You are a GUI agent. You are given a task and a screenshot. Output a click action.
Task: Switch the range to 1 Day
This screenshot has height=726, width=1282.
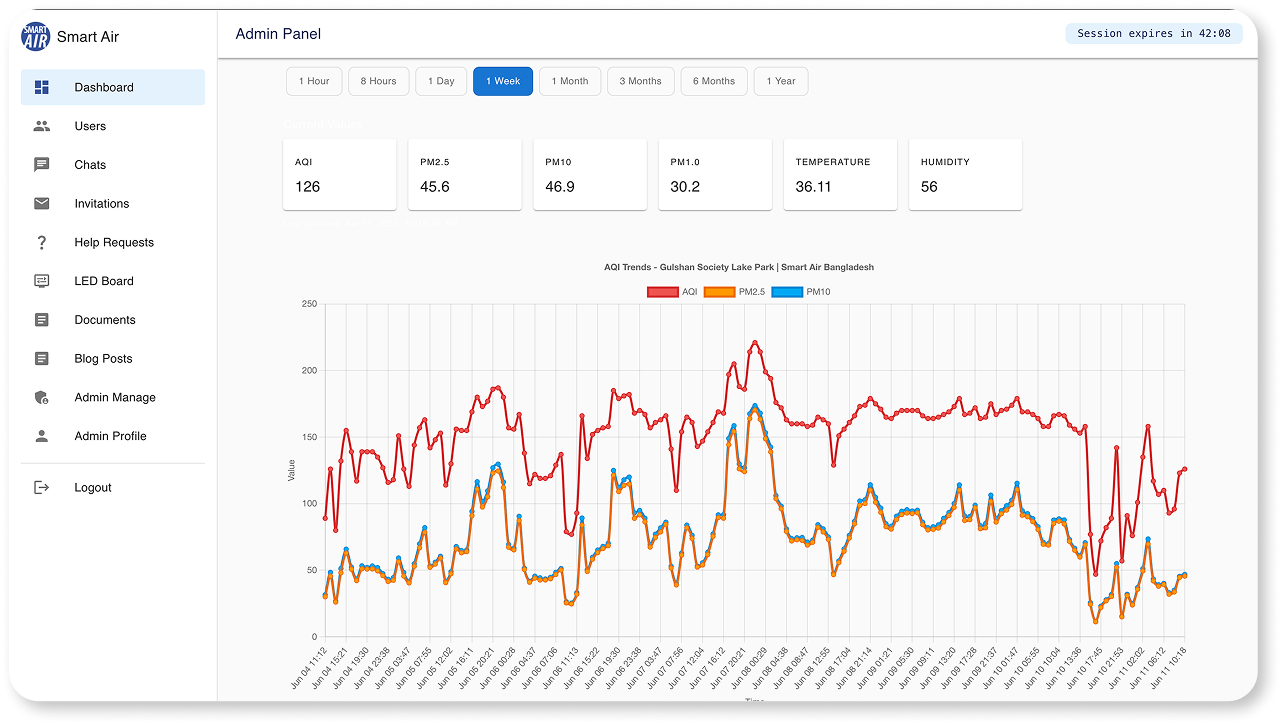pos(441,81)
